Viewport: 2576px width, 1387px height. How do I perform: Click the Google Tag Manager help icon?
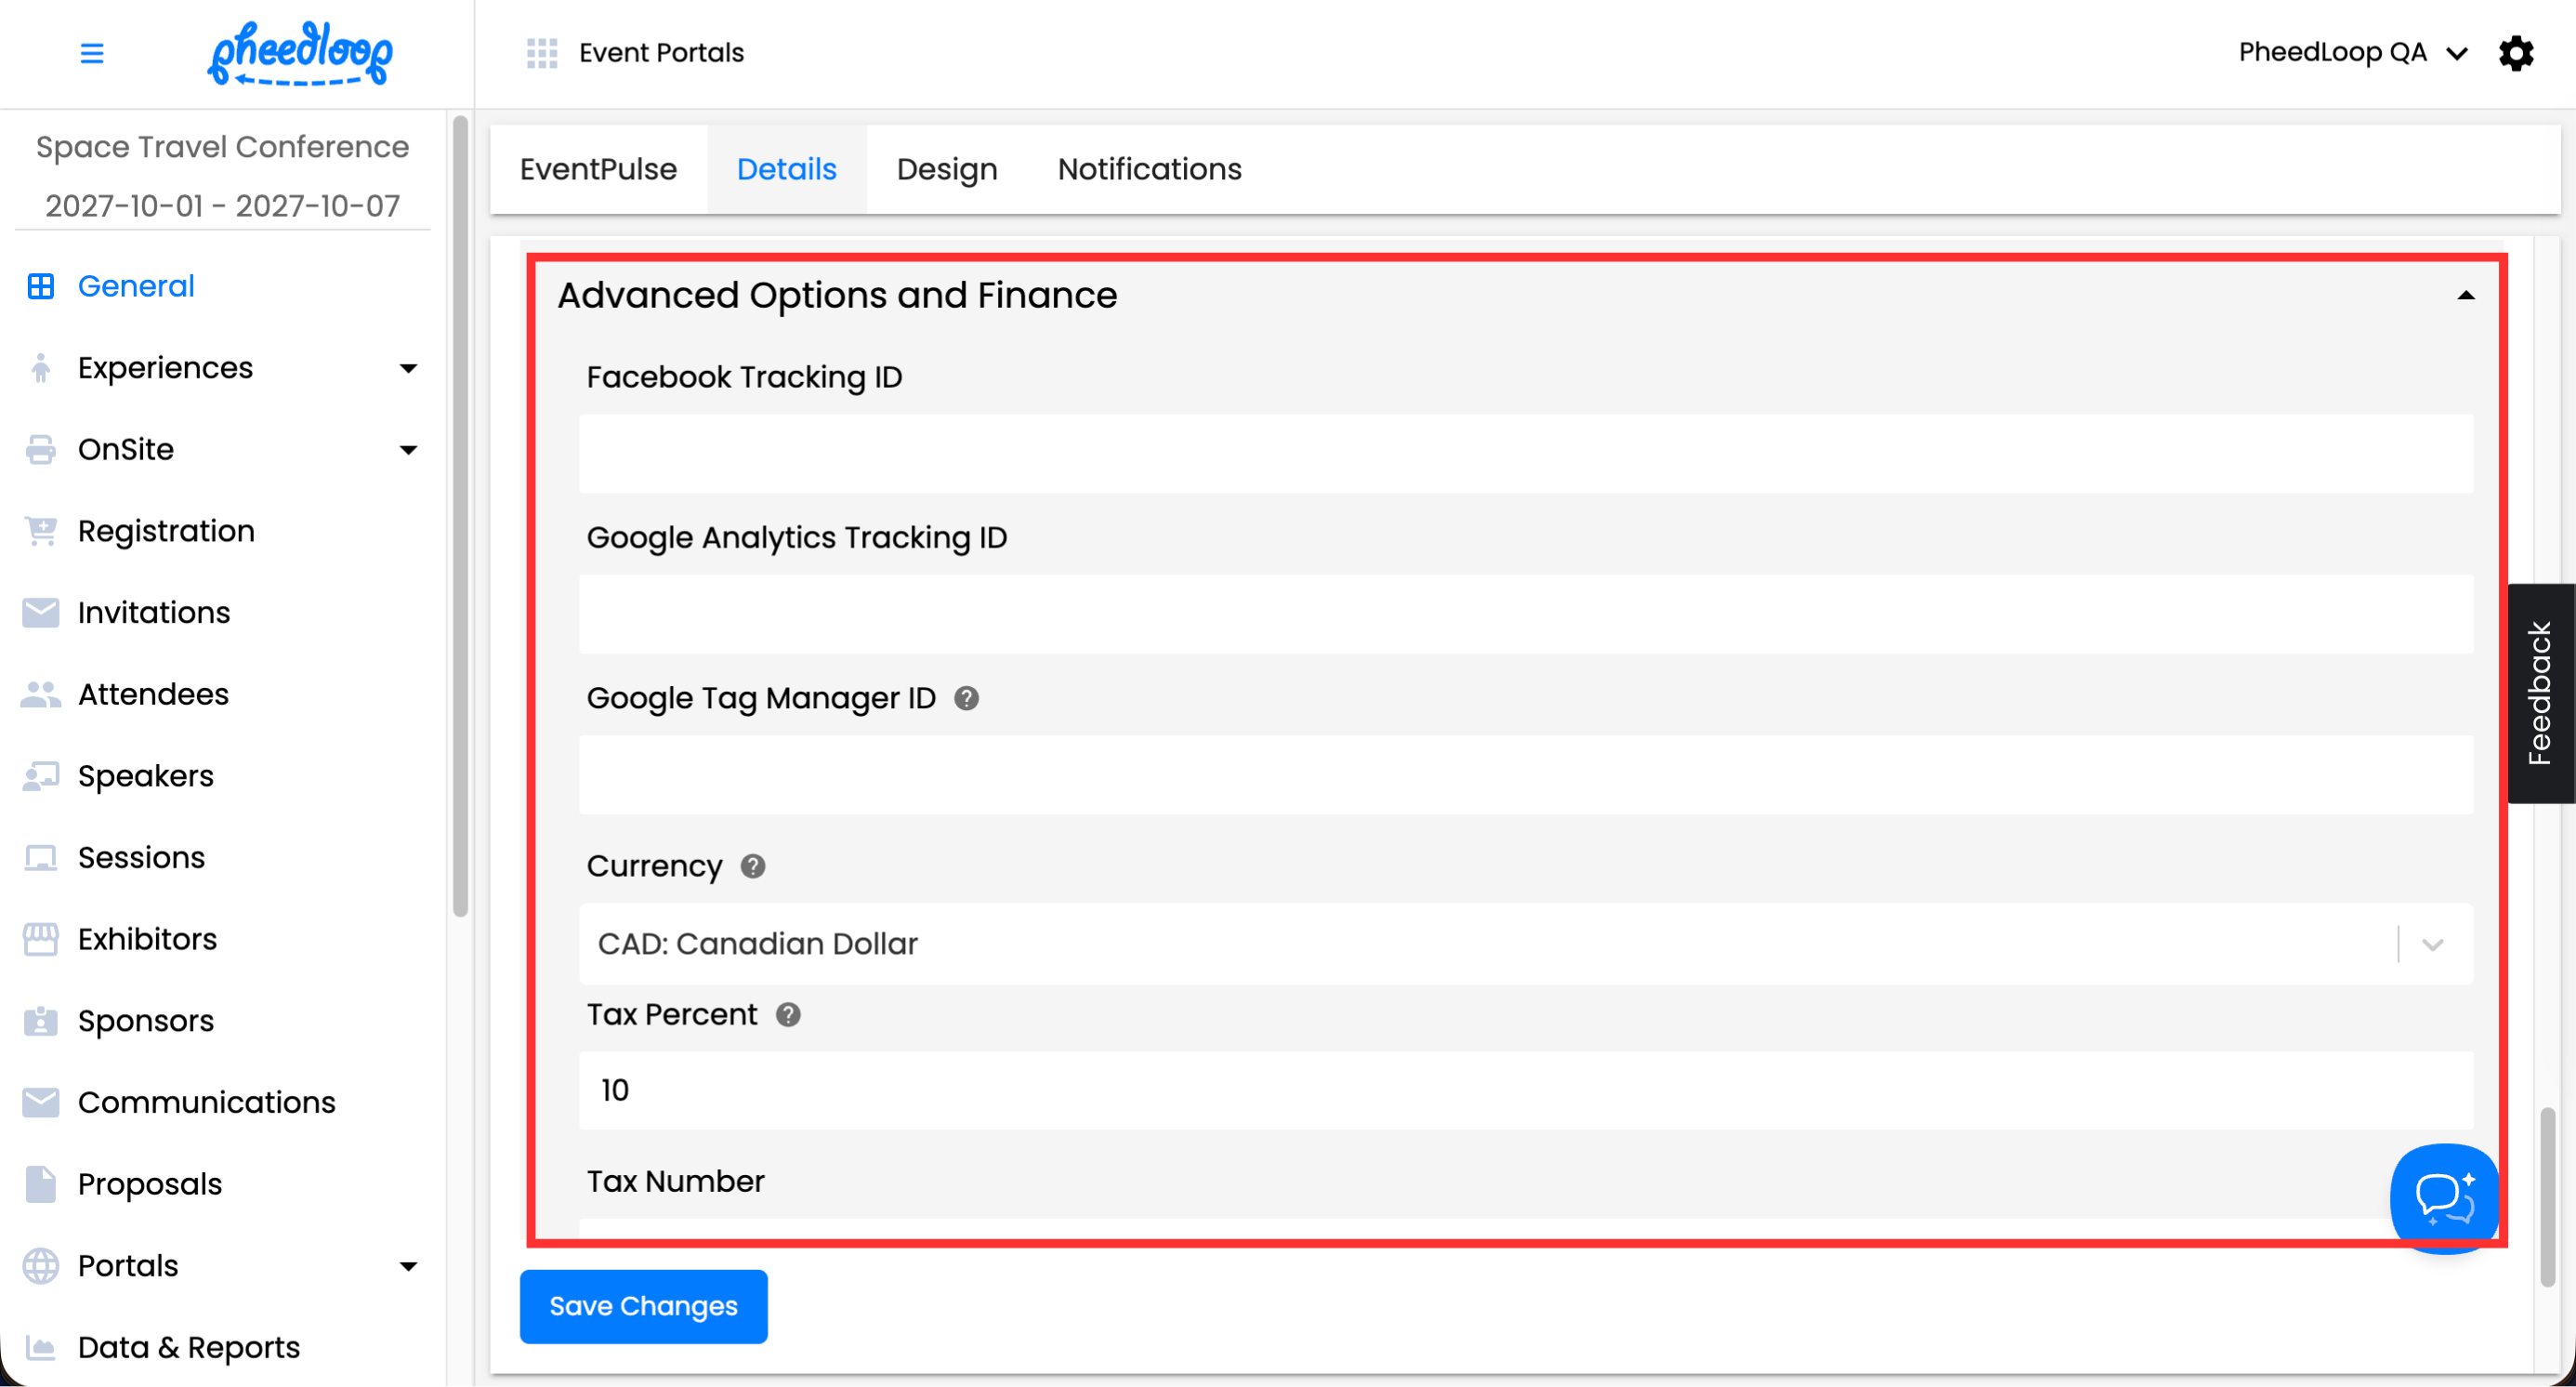tap(966, 698)
